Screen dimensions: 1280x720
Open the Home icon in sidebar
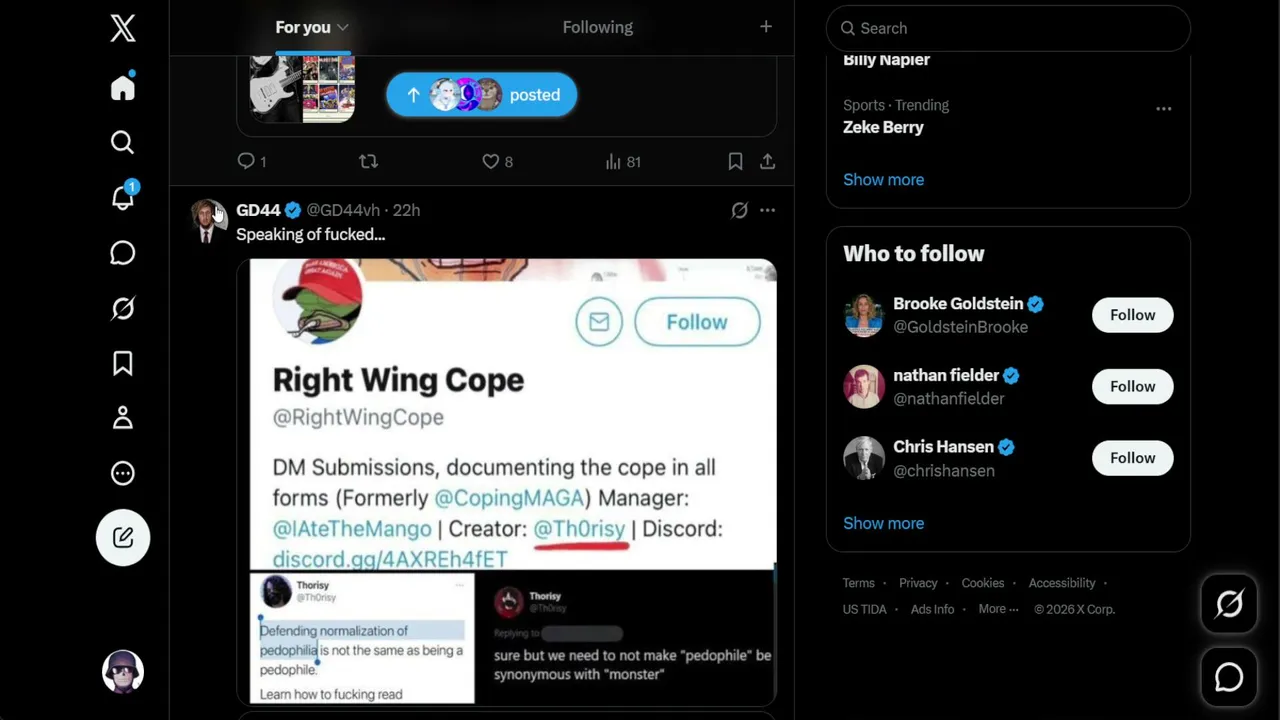coord(123,88)
